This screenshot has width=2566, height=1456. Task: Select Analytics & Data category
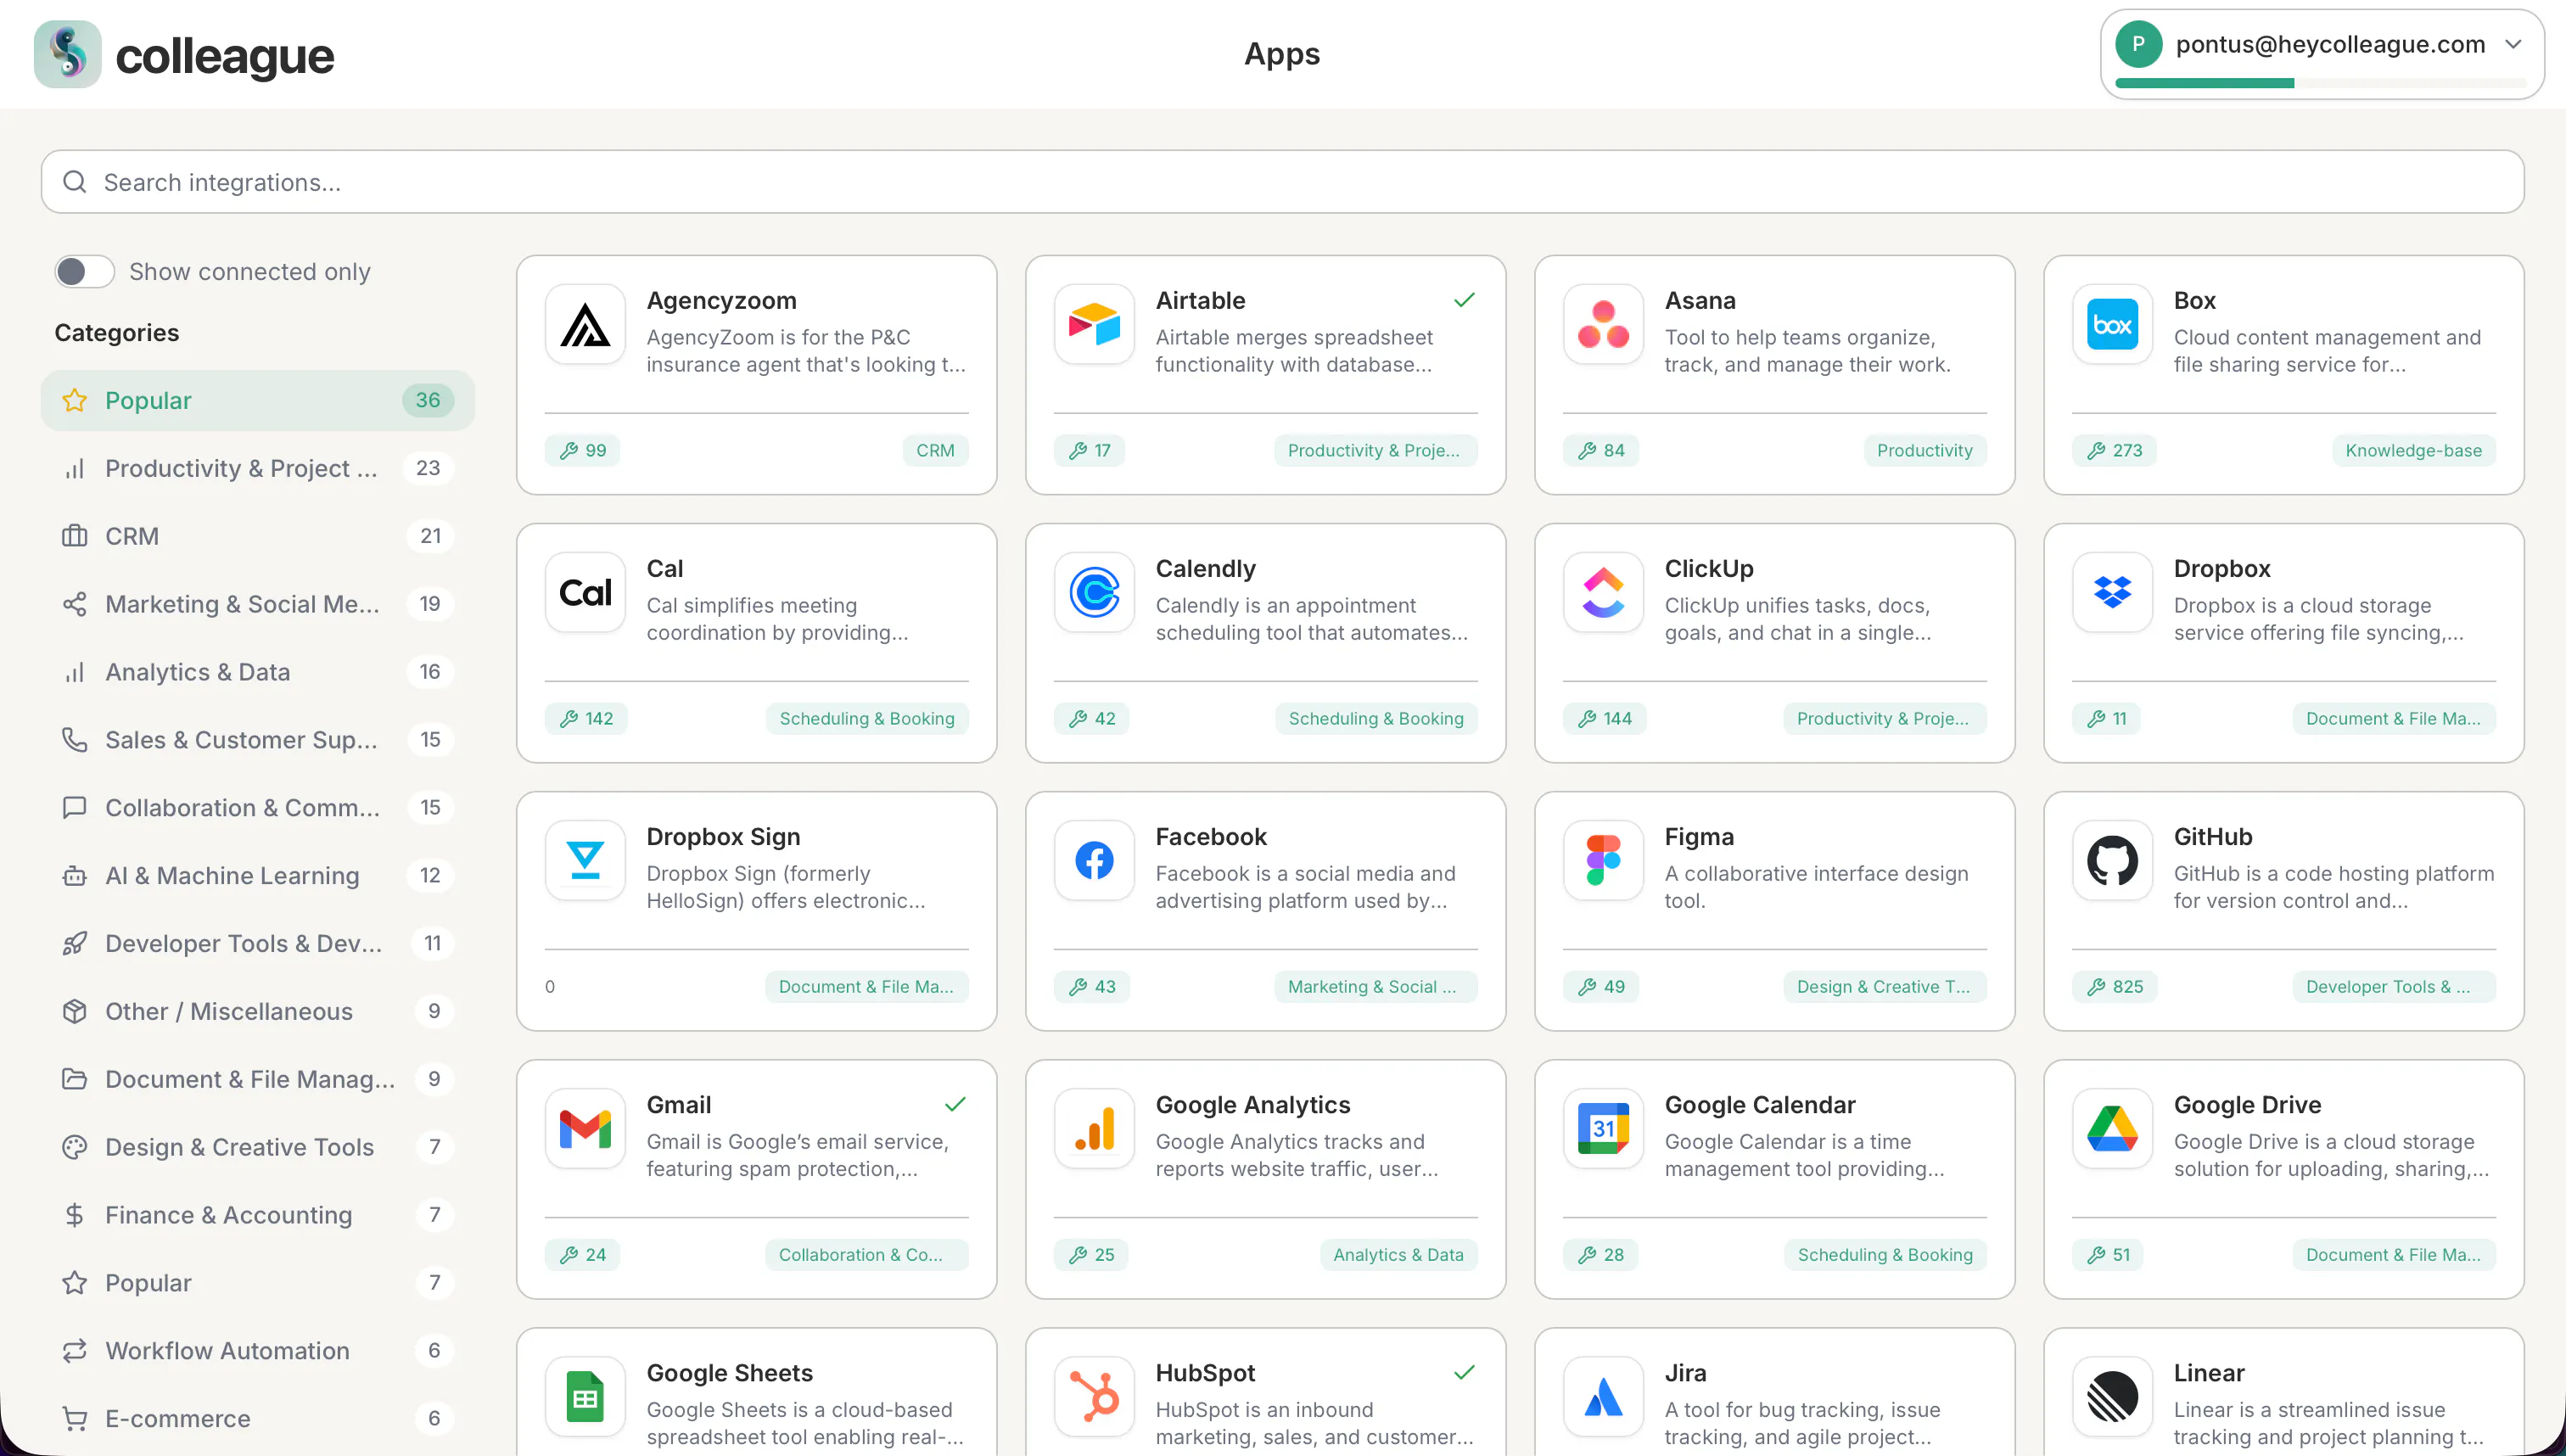click(258, 672)
